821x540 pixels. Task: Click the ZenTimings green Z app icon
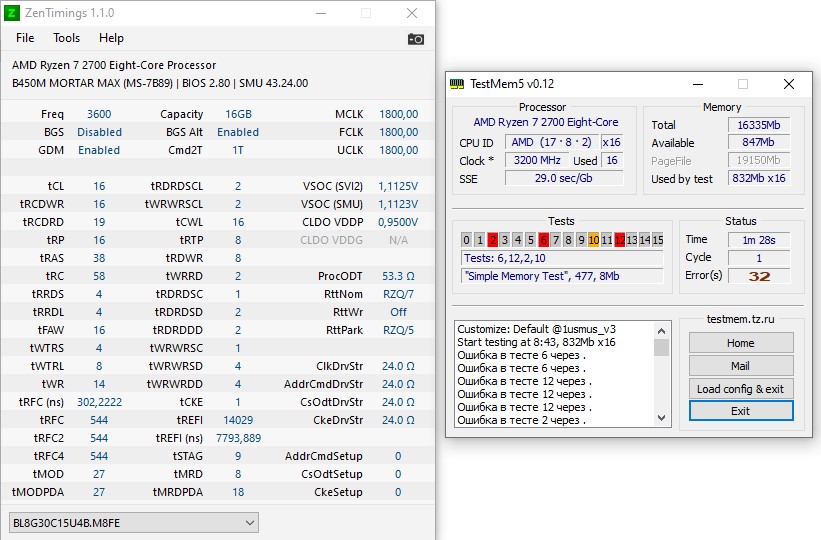pyautogui.click(x=12, y=13)
